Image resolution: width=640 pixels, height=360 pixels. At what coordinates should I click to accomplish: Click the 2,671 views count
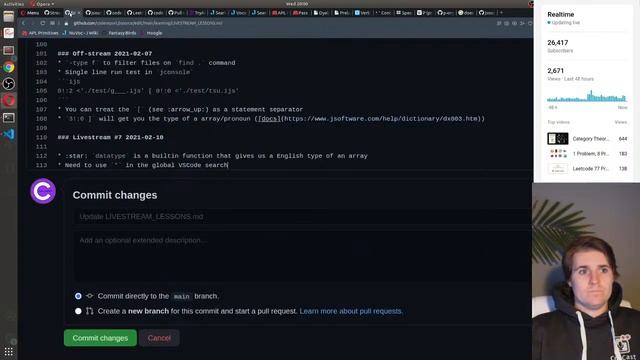pyautogui.click(x=556, y=71)
